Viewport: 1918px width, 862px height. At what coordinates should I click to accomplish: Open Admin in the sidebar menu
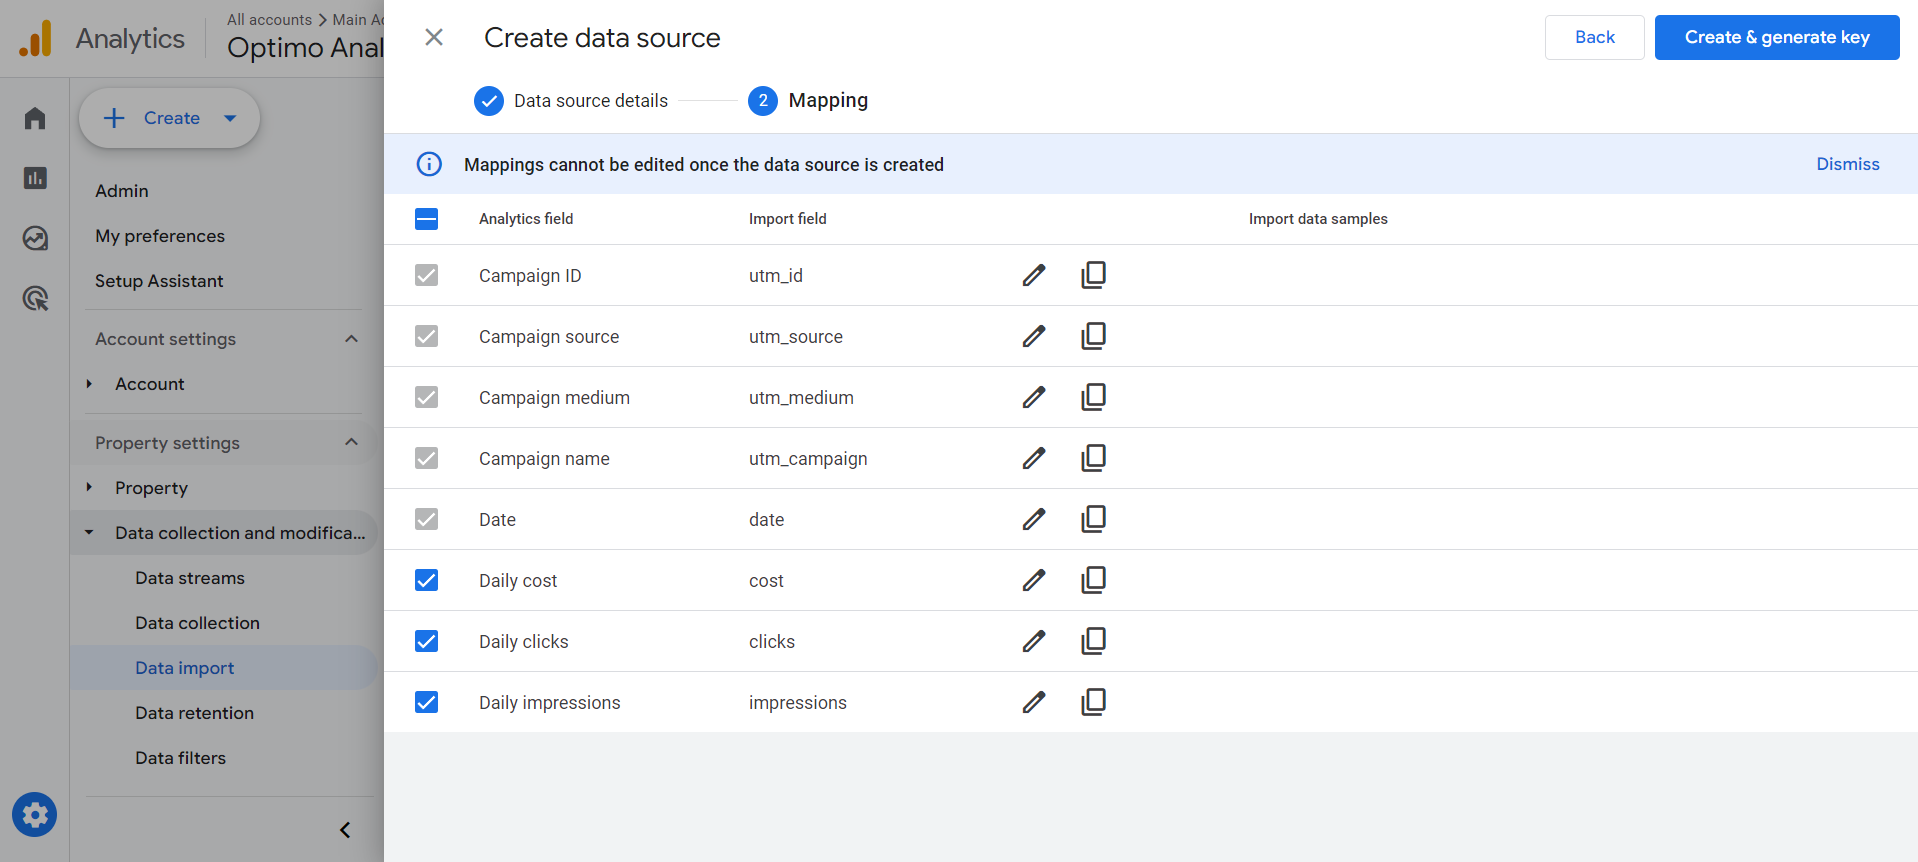[x=122, y=191]
